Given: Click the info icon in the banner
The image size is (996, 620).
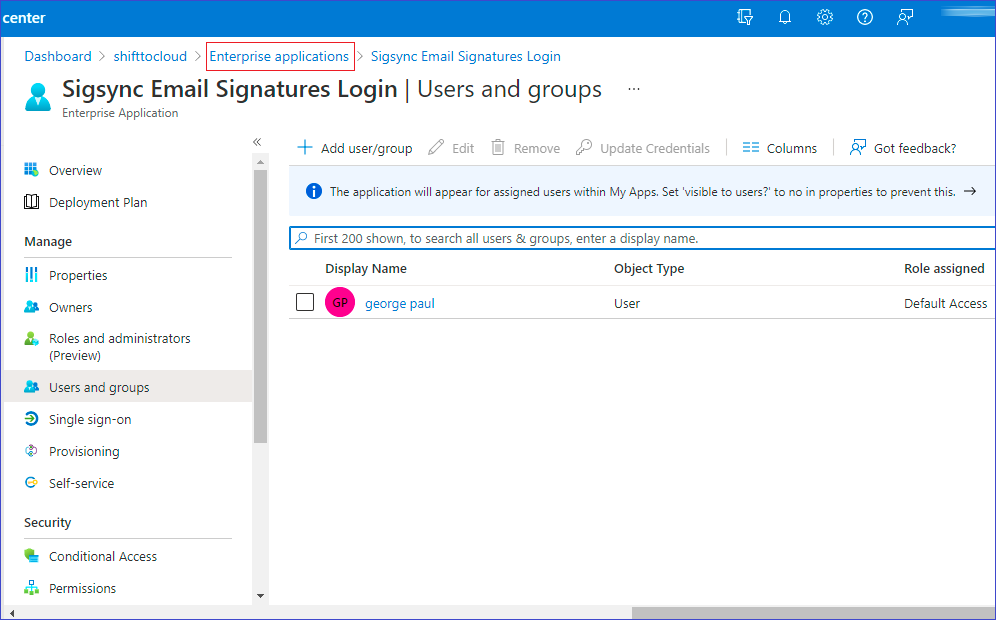Looking at the screenshot, I should click(314, 191).
